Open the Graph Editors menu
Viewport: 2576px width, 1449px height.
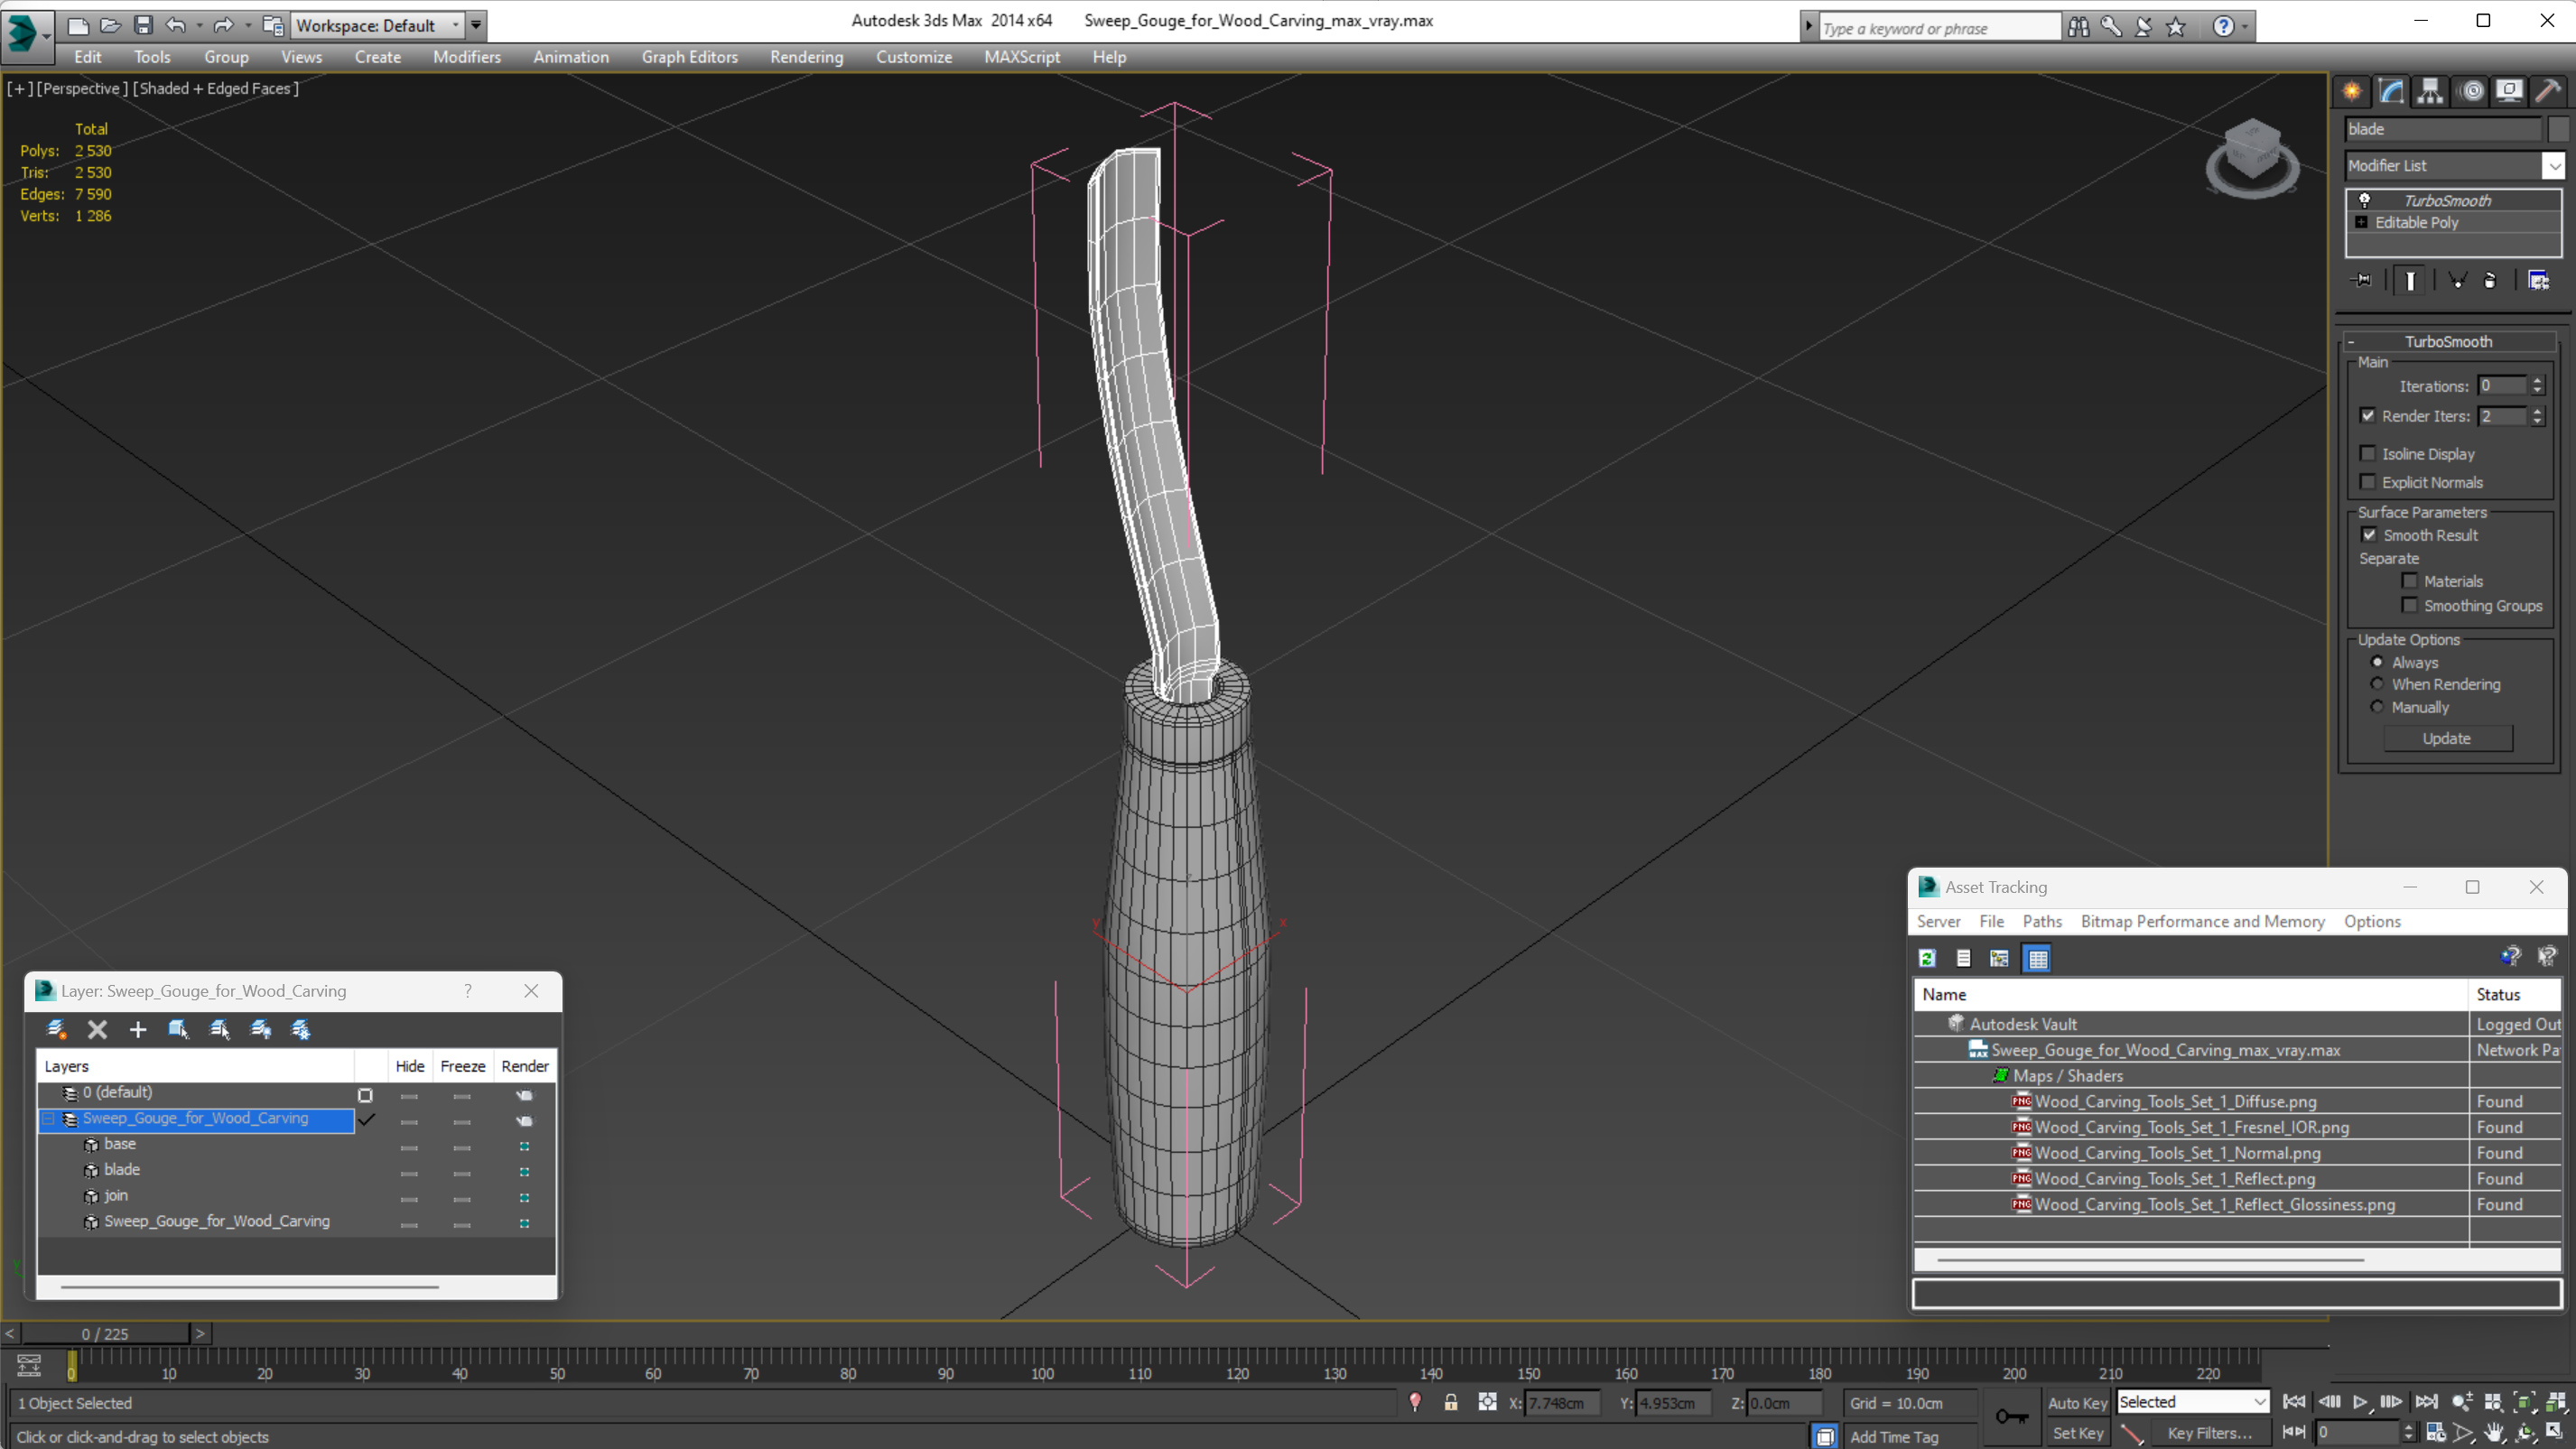click(689, 57)
